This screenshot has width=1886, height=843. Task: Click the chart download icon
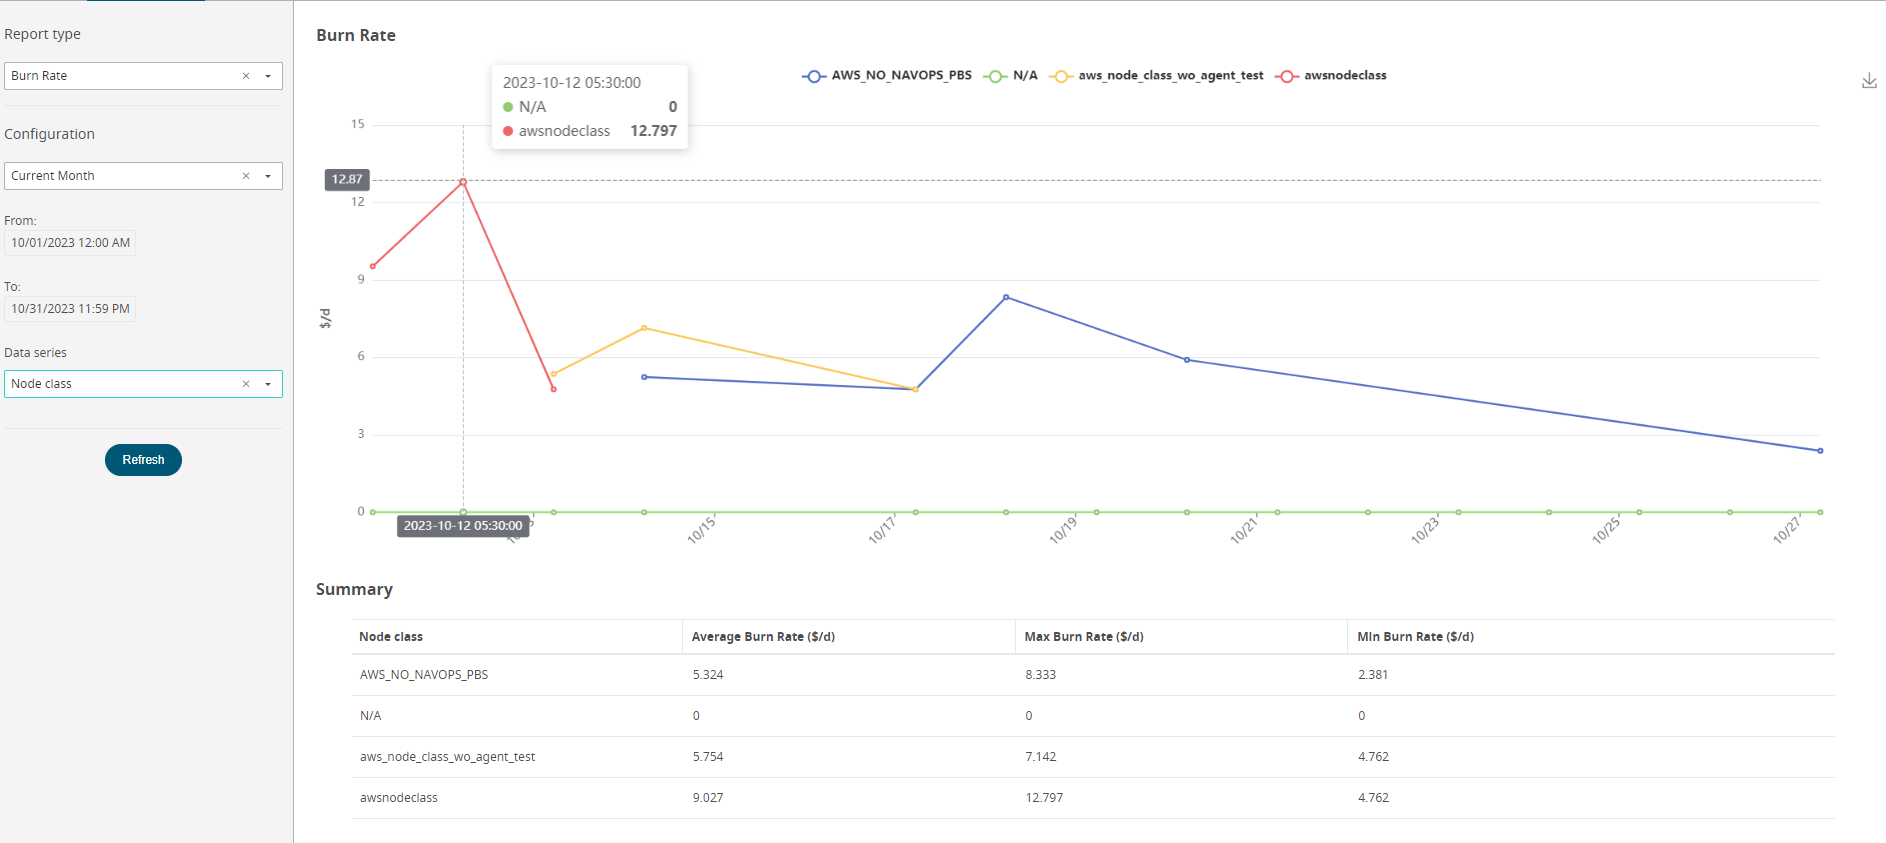click(x=1869, y=81)
